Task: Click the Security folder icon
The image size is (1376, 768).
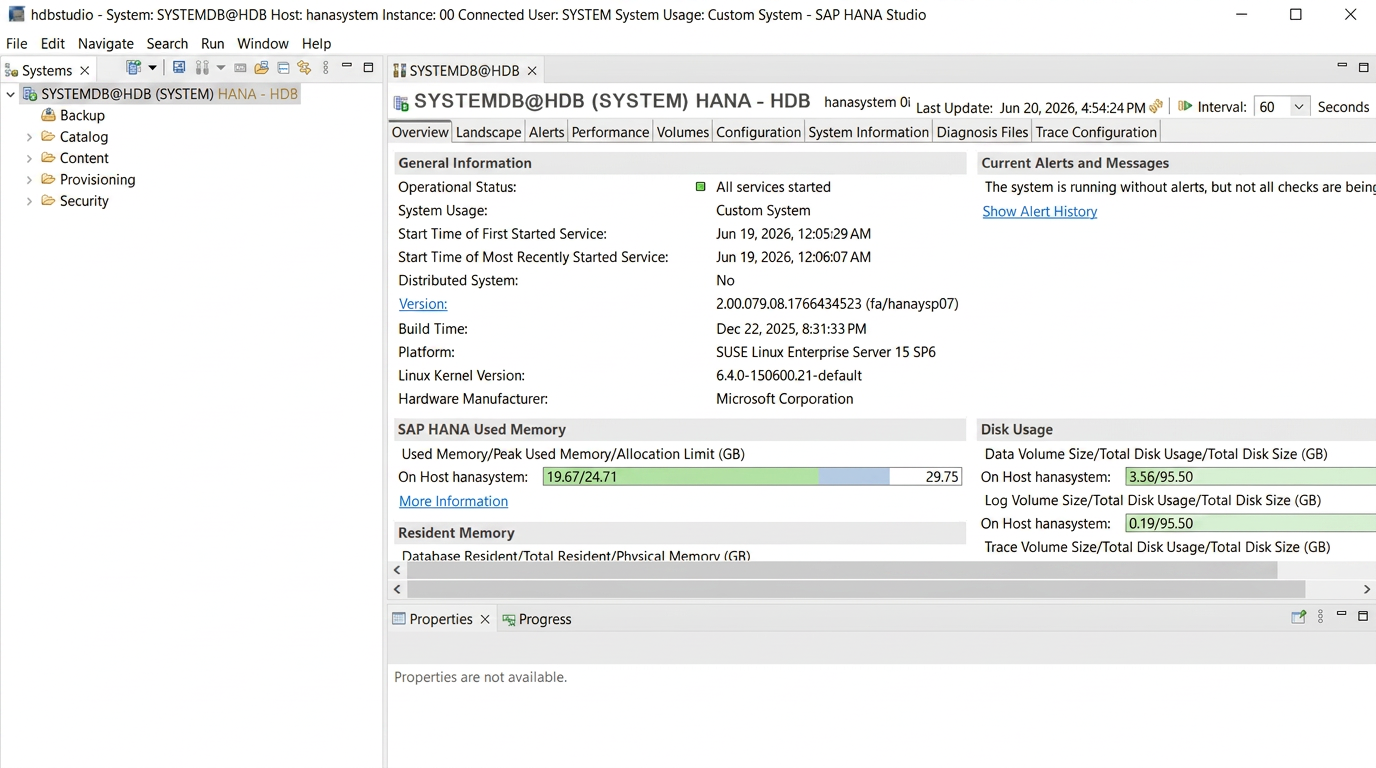Action: [x=48, y=200]
